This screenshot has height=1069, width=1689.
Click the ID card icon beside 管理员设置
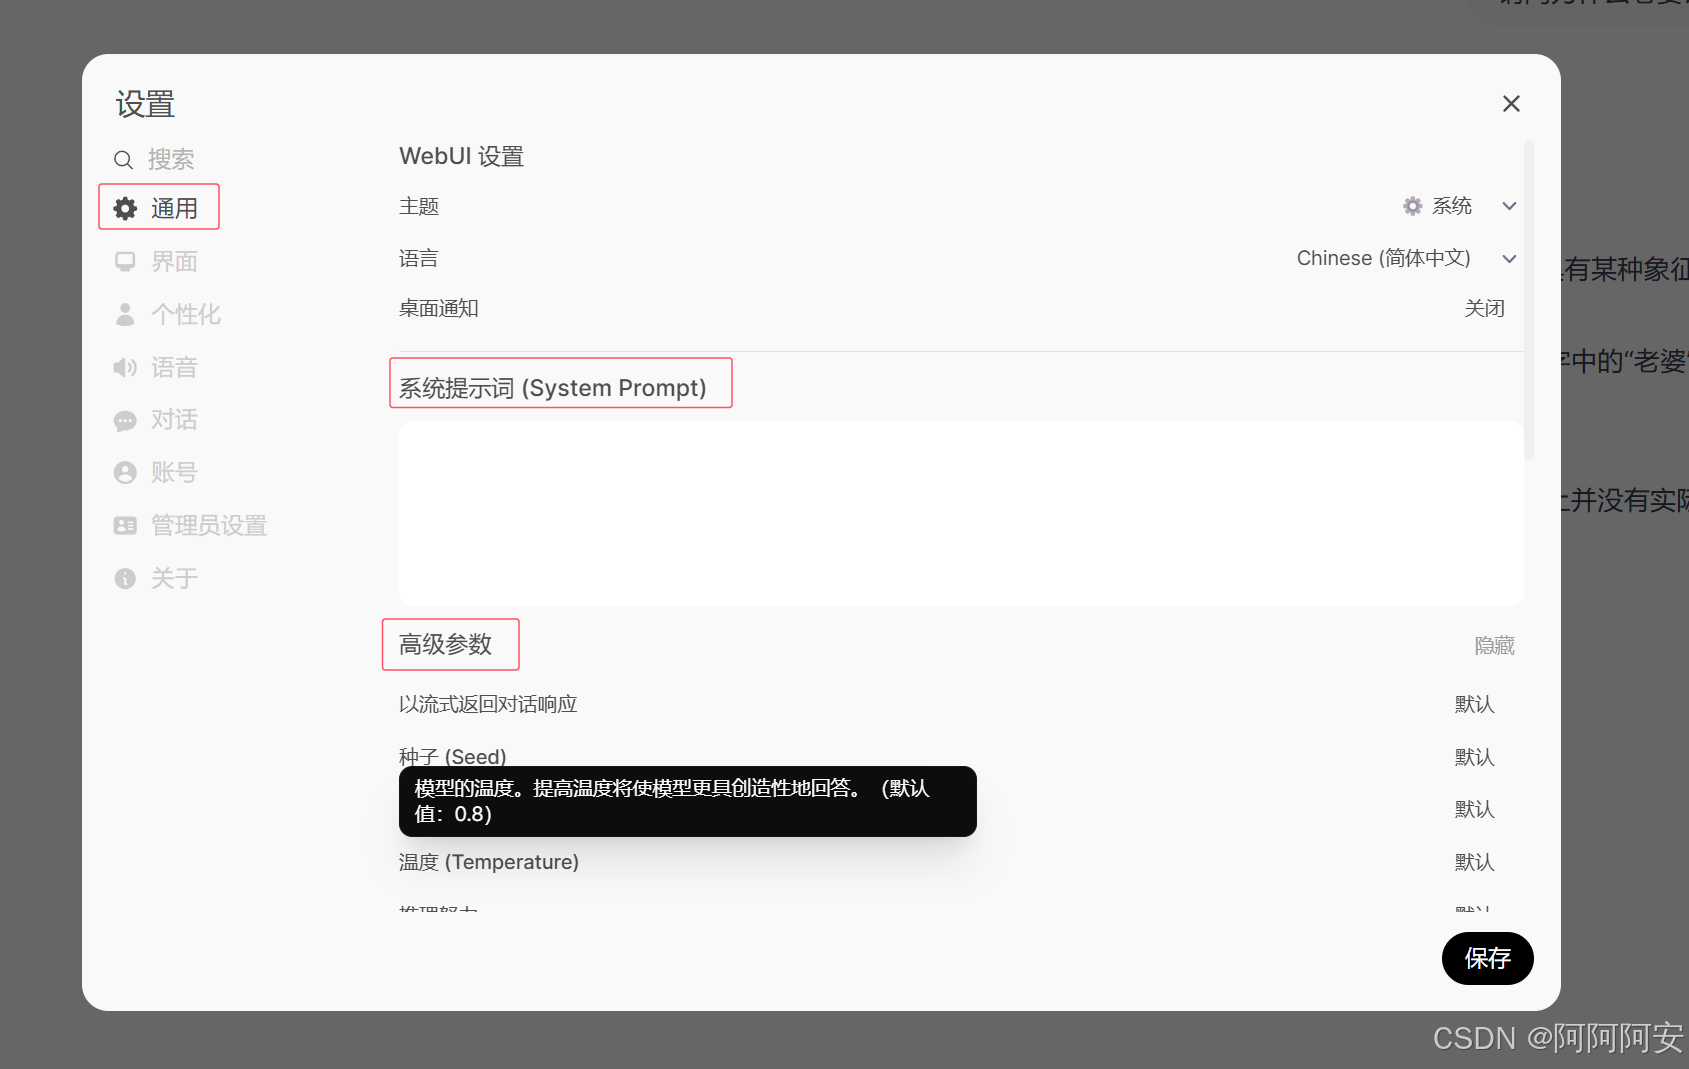(x=125, y=525)
